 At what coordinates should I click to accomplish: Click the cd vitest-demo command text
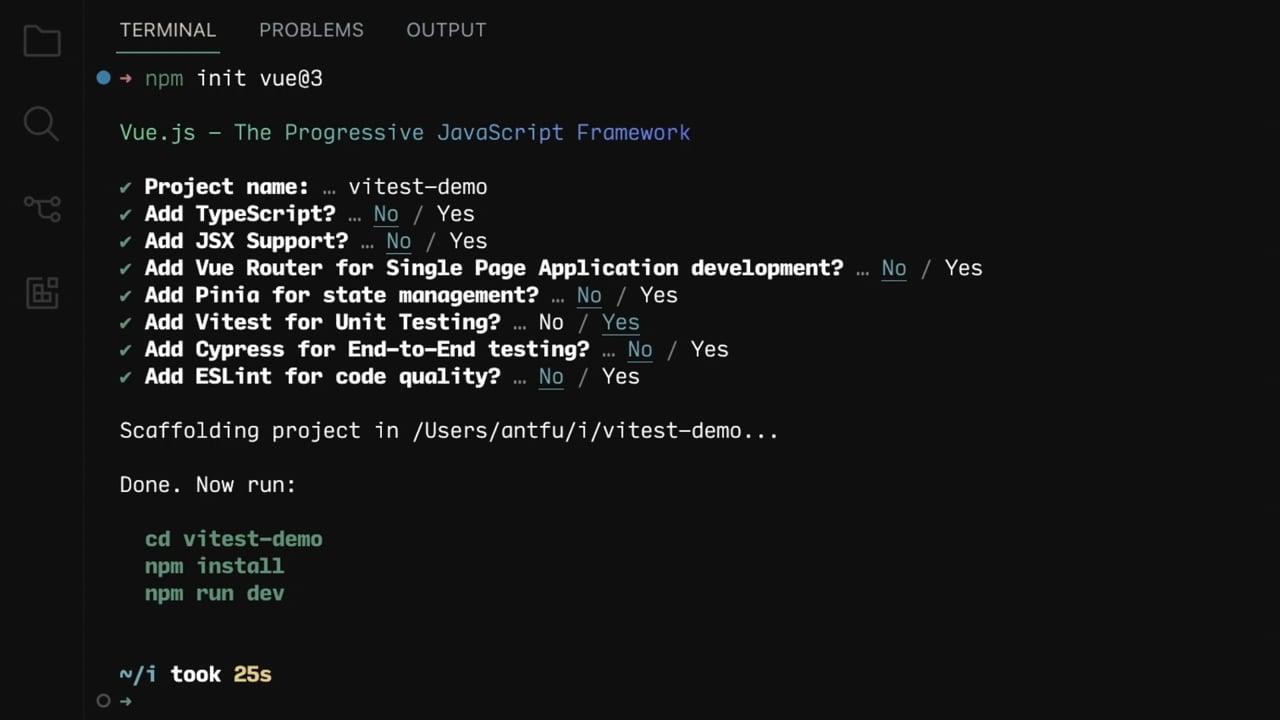coord(234,539)
